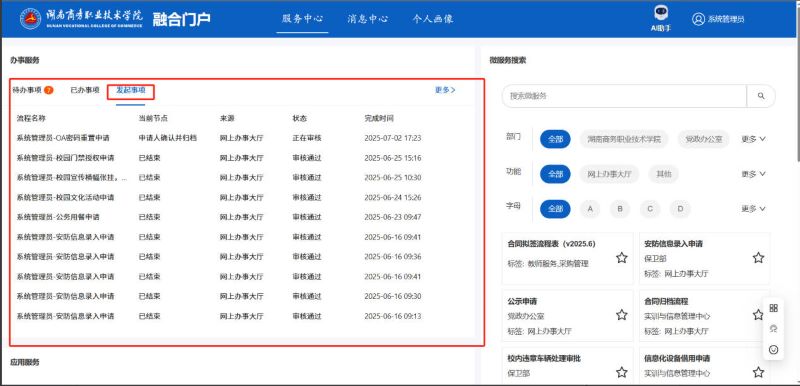800x386 pixels.
Task: Click the college logo emblem in header
Action: click(31, 18)
